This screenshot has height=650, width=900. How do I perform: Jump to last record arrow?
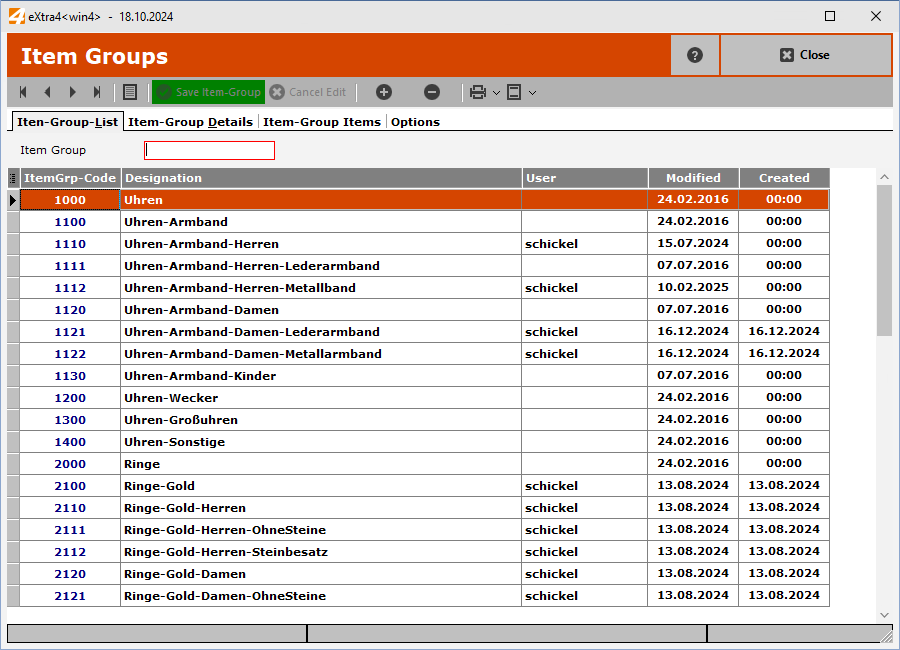pyautogui.click(x=97, y=92)
